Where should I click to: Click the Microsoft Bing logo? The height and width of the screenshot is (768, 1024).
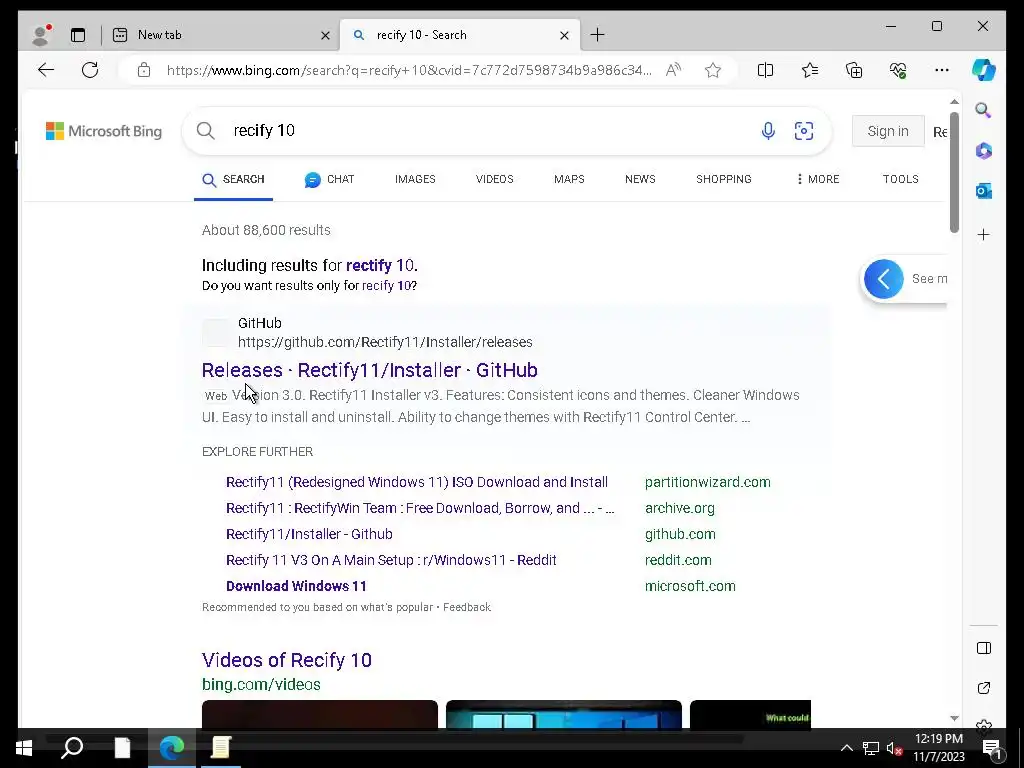[x=104, y=131]
